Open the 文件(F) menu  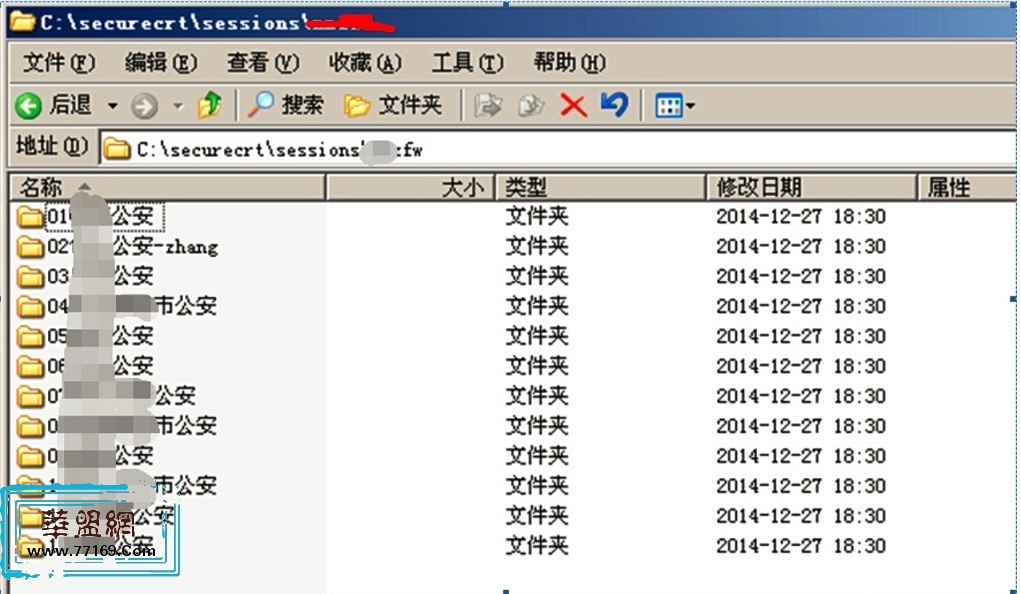[59, 63]
